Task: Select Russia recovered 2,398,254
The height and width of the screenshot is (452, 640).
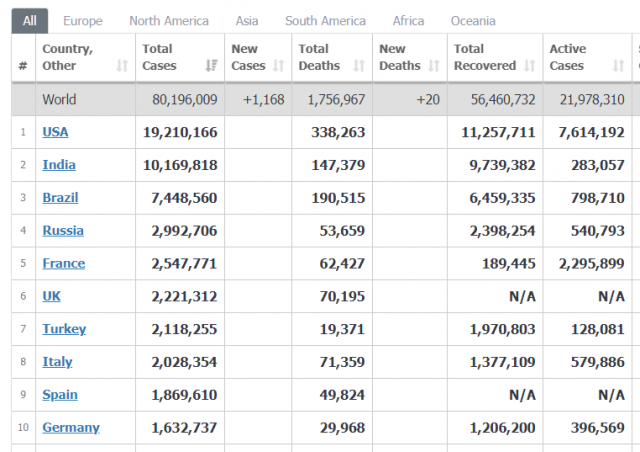Action: click(502, 231)
